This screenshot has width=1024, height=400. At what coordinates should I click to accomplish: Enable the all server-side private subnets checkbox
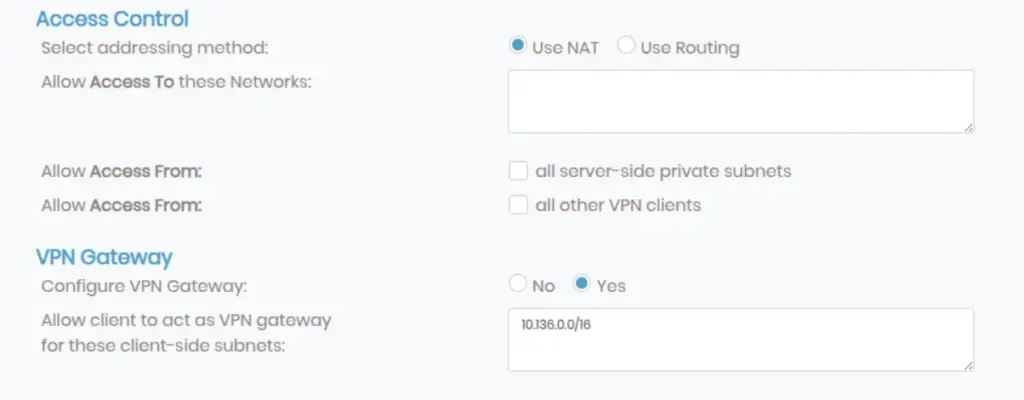518,171
